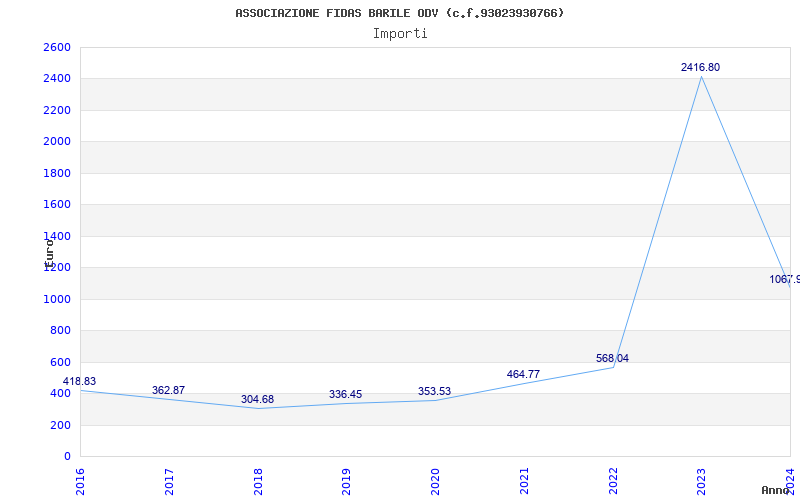
Task: Click the y-axis value 200
Action: [60, 425]
